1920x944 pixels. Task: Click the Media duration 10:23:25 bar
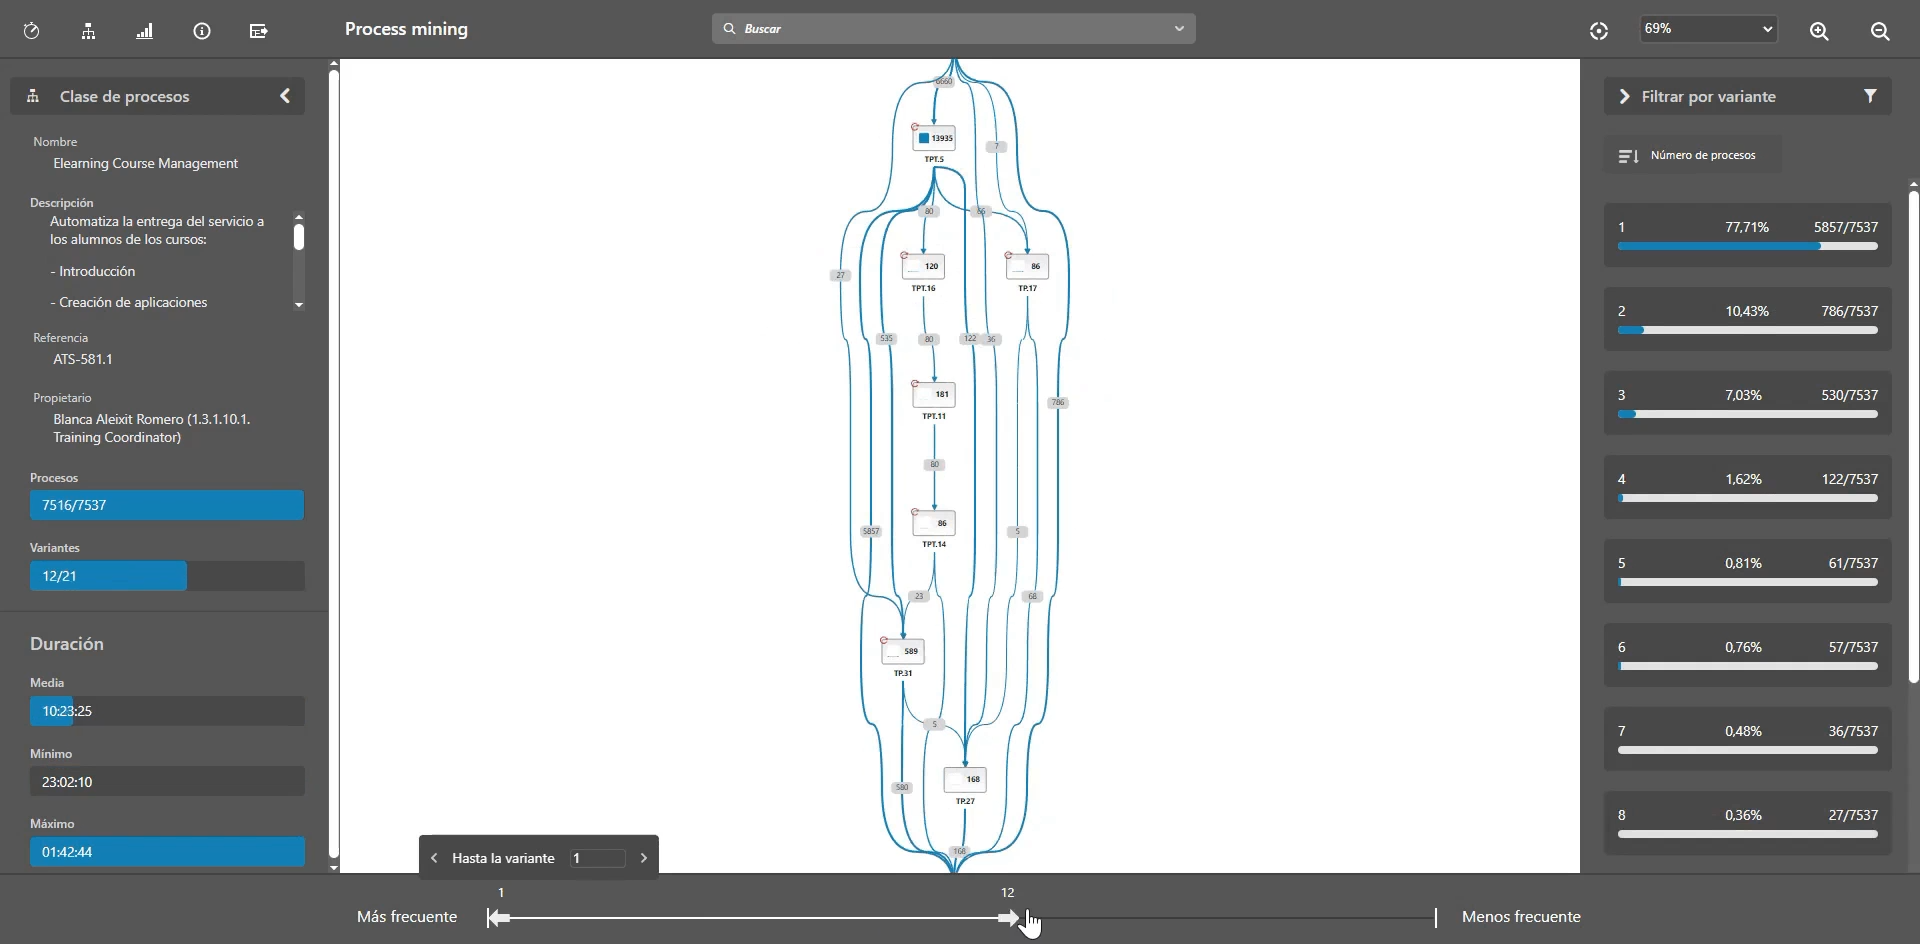[167, 712]
